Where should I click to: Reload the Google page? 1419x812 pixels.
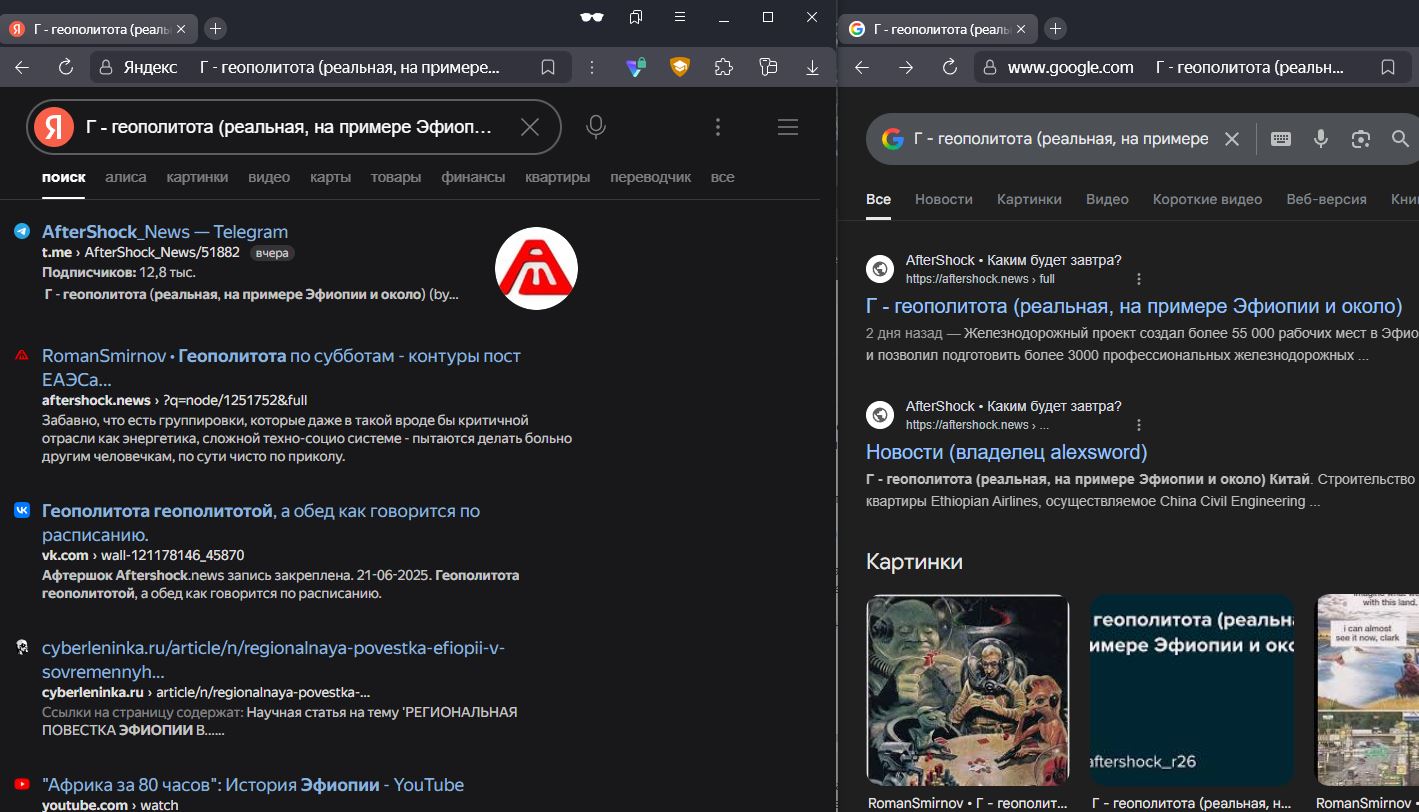950,67
